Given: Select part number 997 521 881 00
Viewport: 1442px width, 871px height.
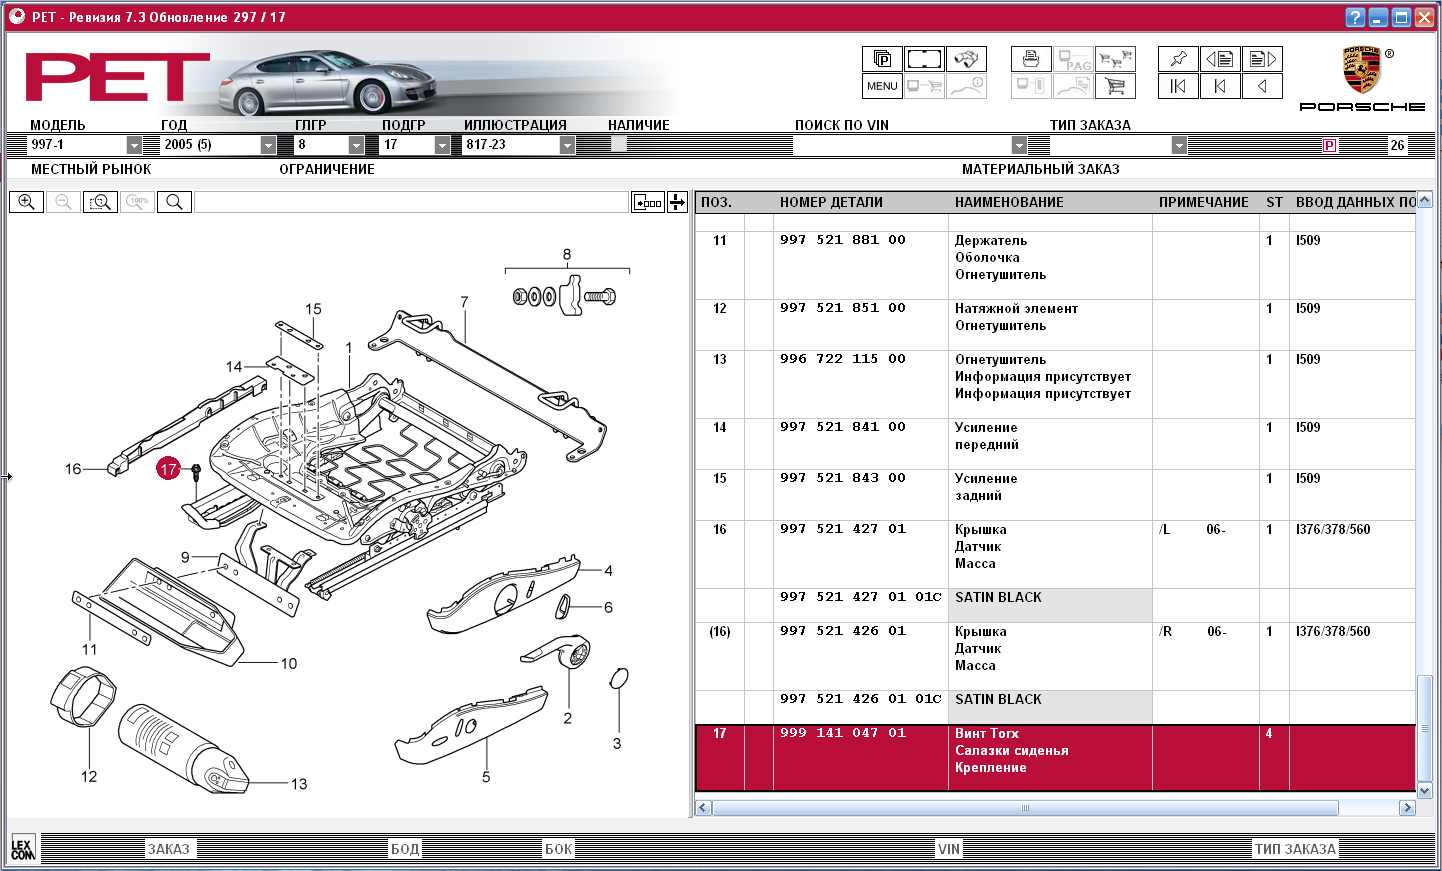Looking at the screenshot, I should click(x=843, y=240).
